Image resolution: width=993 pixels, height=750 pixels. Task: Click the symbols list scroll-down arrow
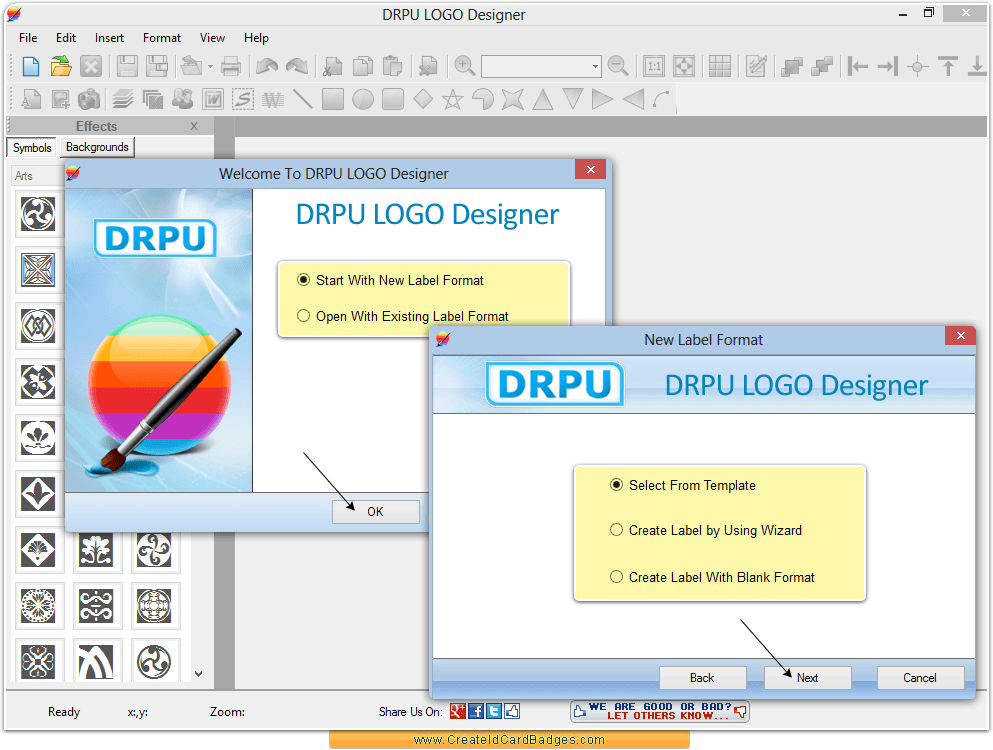click(x=198, y=674)
